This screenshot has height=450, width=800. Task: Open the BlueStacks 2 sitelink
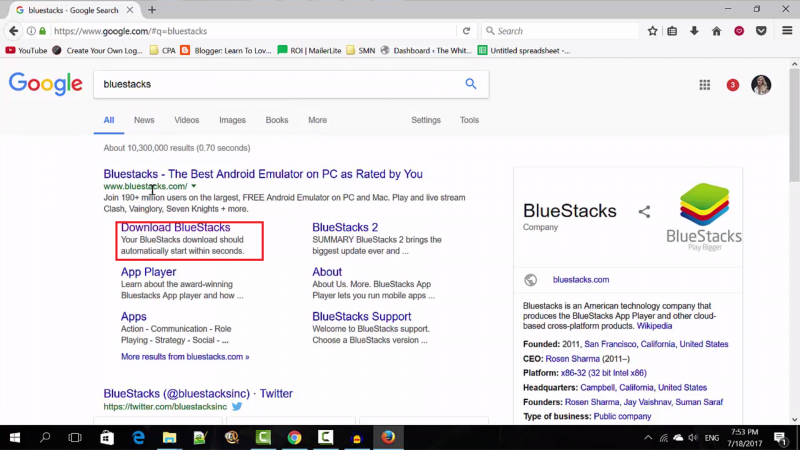pyautogui.click(x=345, y=227)
